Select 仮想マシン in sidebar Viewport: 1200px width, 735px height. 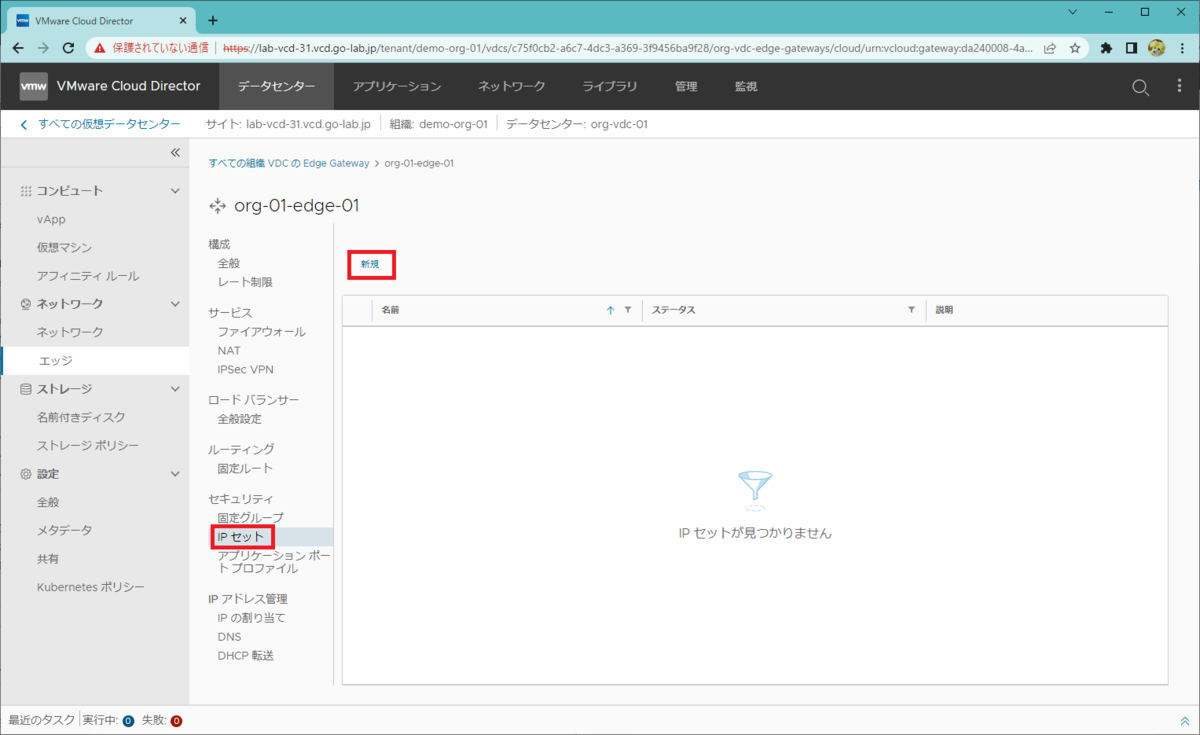tap(64, 247)
